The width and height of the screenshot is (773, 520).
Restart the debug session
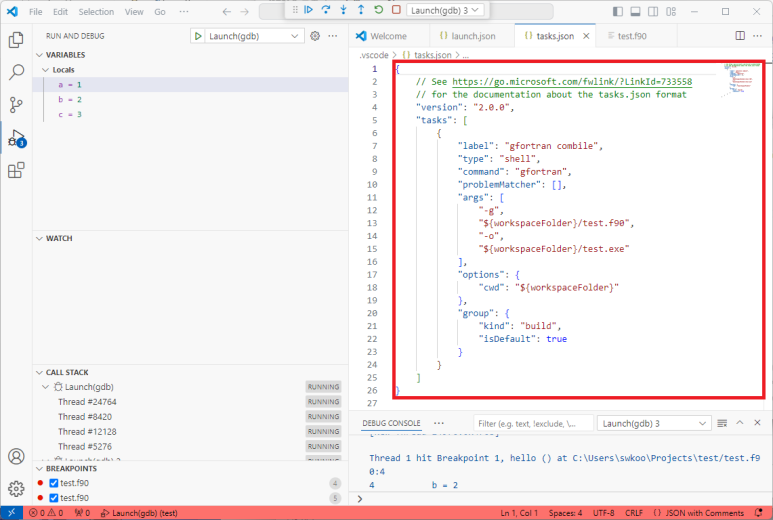pos(379,10)
